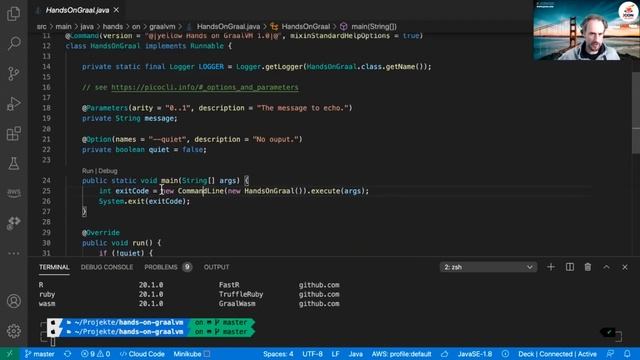Click the 'src' breadcrumb segment
The image size is (640, 360).
tap(42, 27)
